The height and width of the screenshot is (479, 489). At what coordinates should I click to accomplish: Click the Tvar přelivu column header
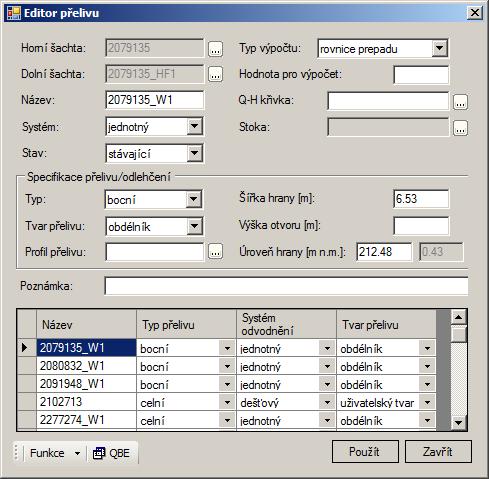coord(386,324)
